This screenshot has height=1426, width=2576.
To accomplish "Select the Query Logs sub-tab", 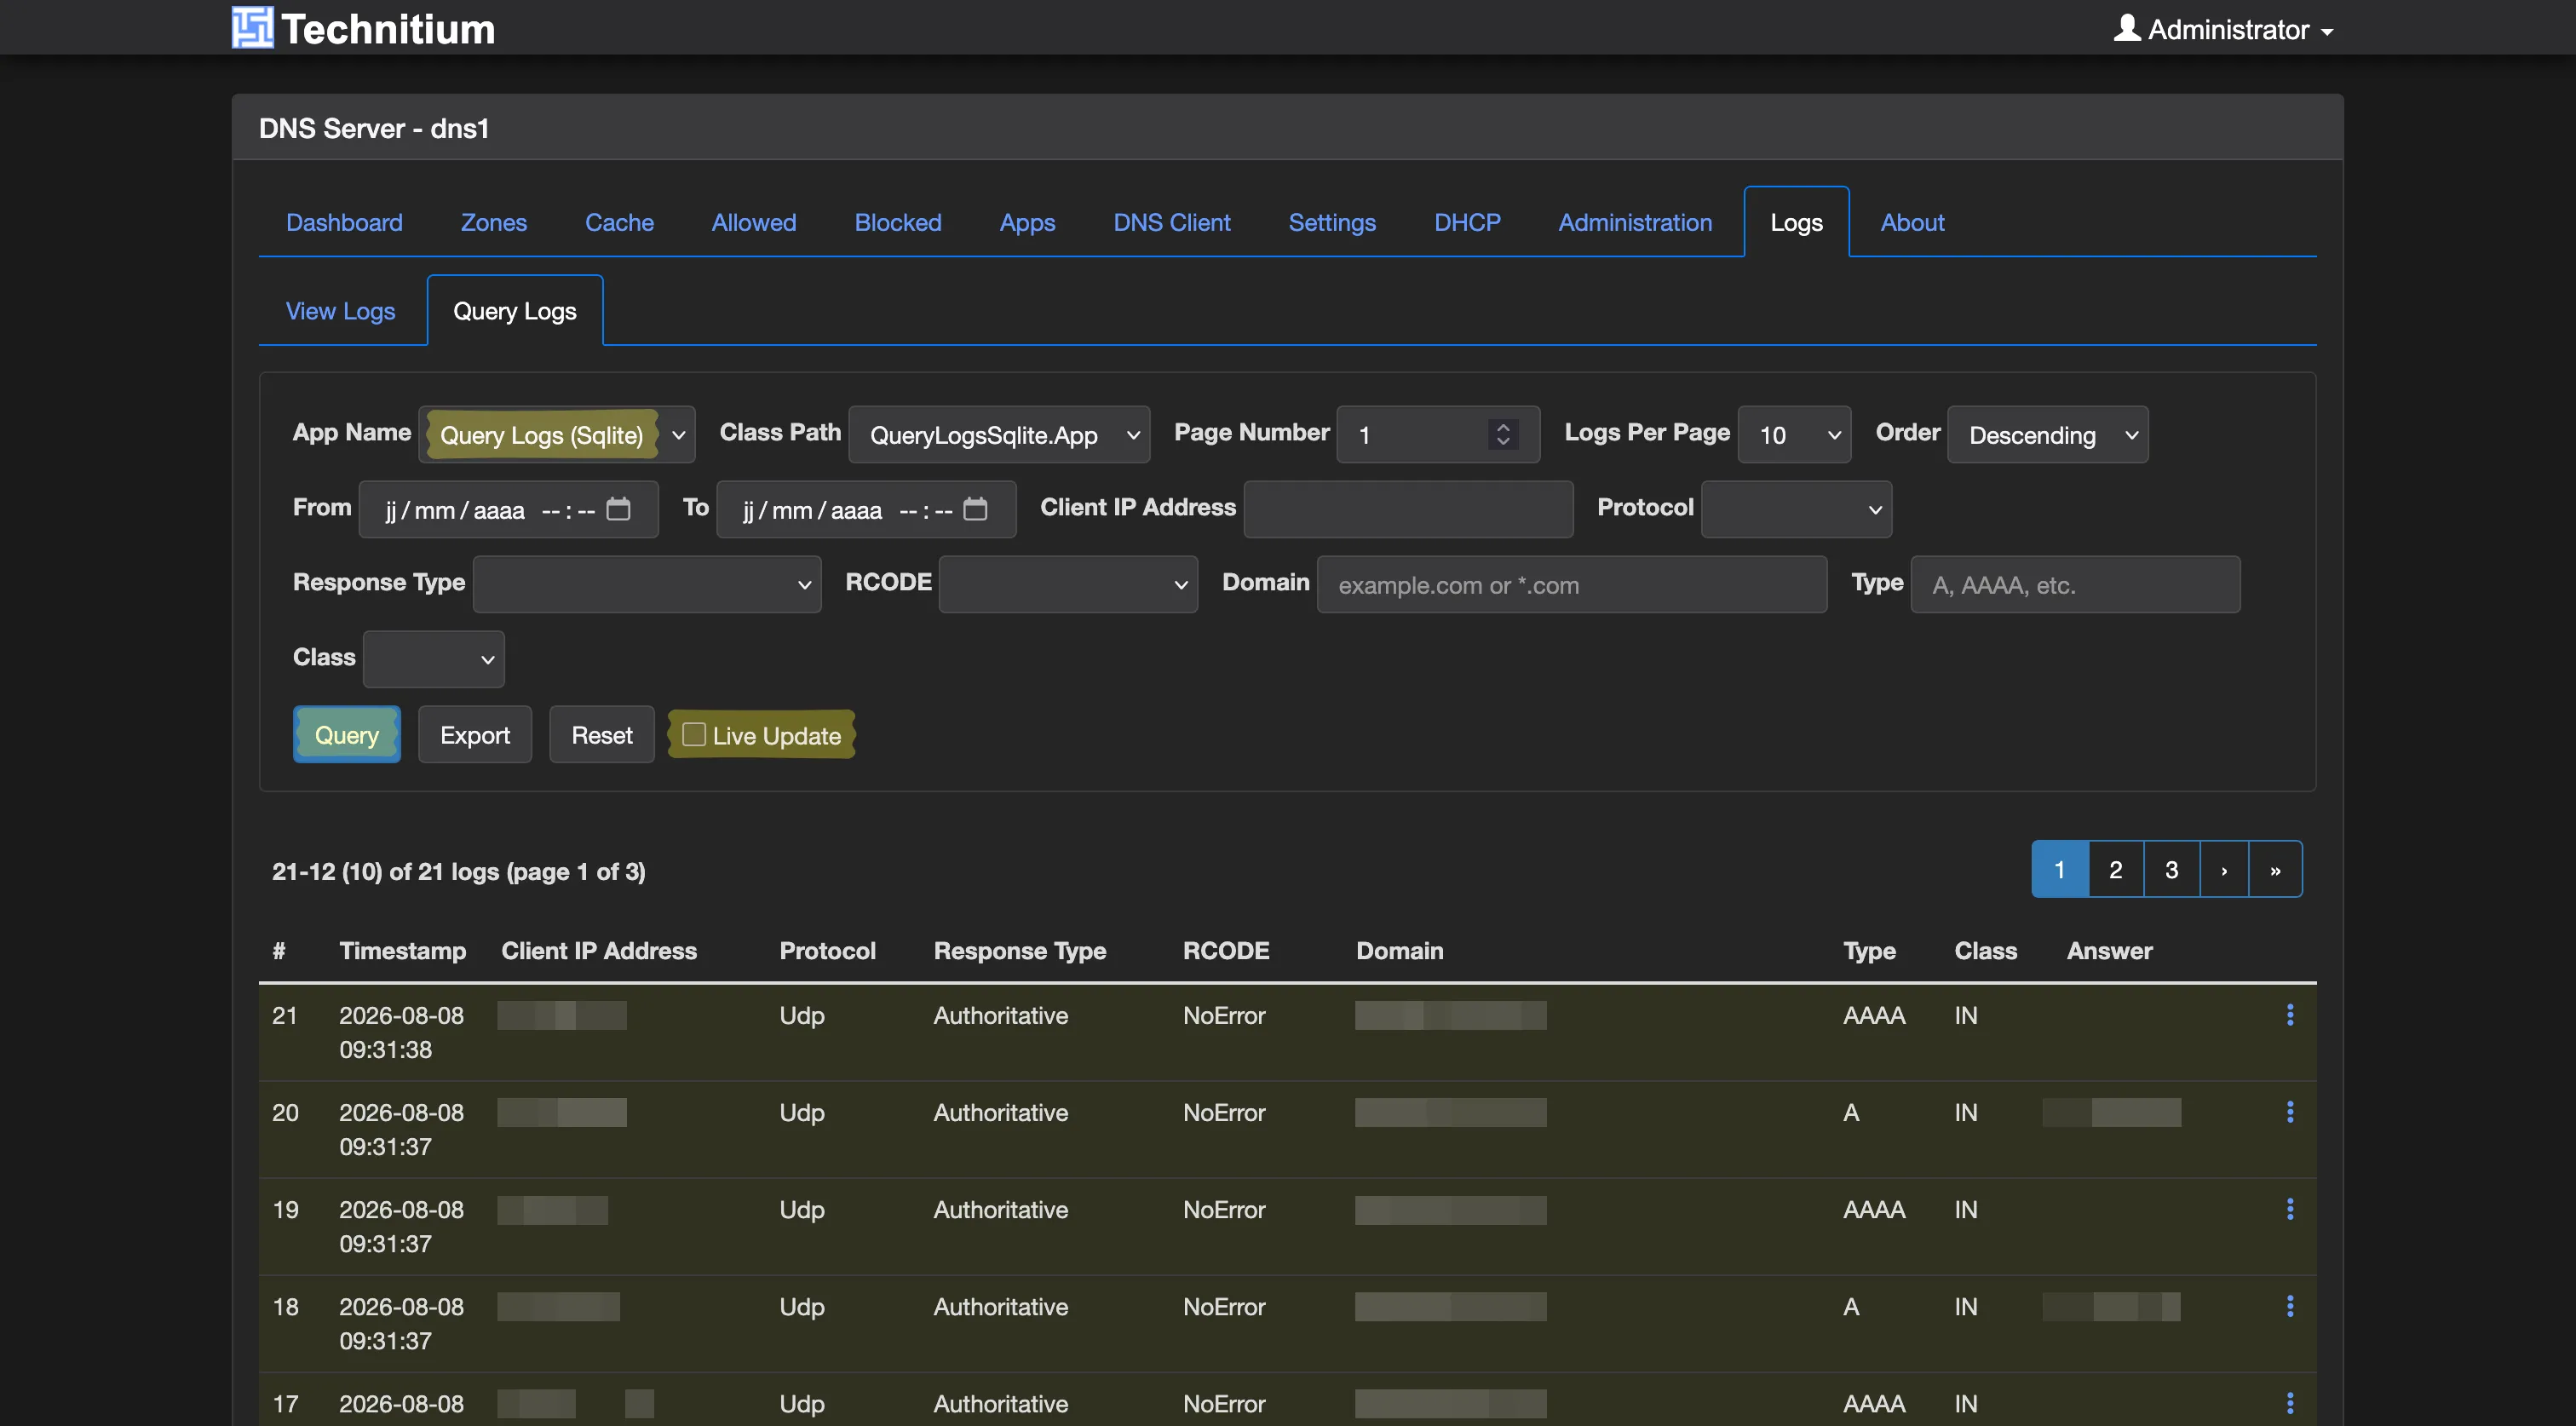I will click(x=514, y=311).
